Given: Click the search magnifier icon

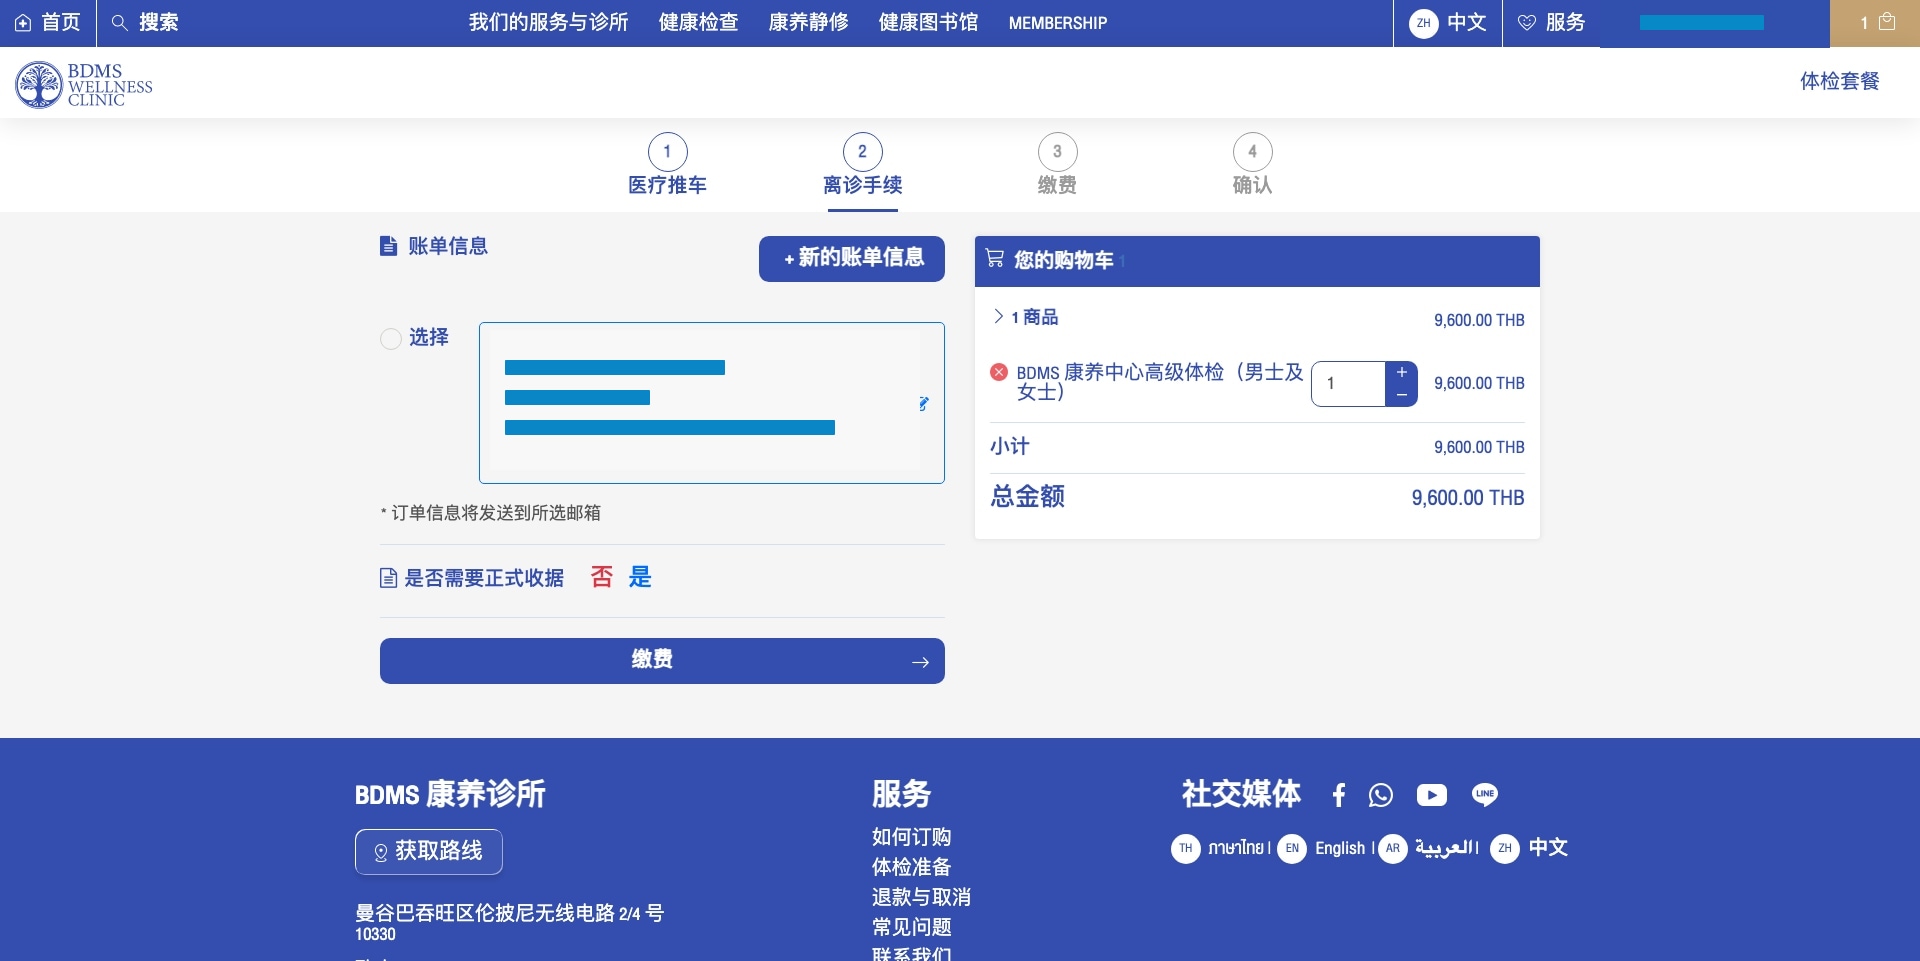Looking at the screenshot, I should pyautogui.click(x=119, y=22).
